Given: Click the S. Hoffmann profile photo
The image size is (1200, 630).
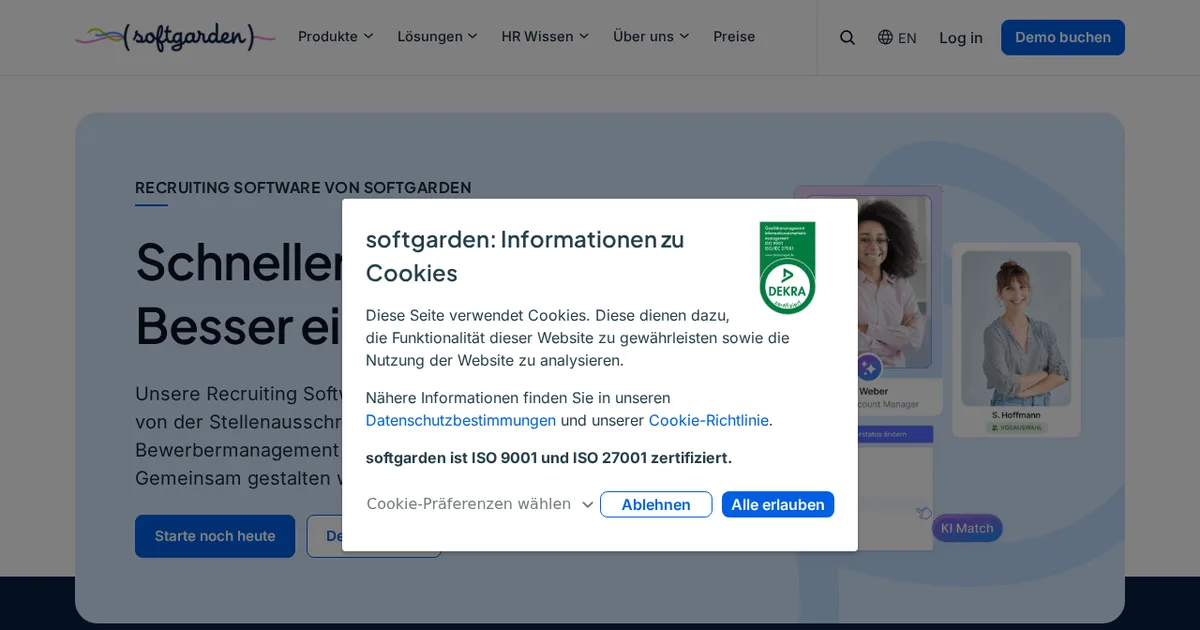Looking at the screenshot, I should click(1016, 327).
